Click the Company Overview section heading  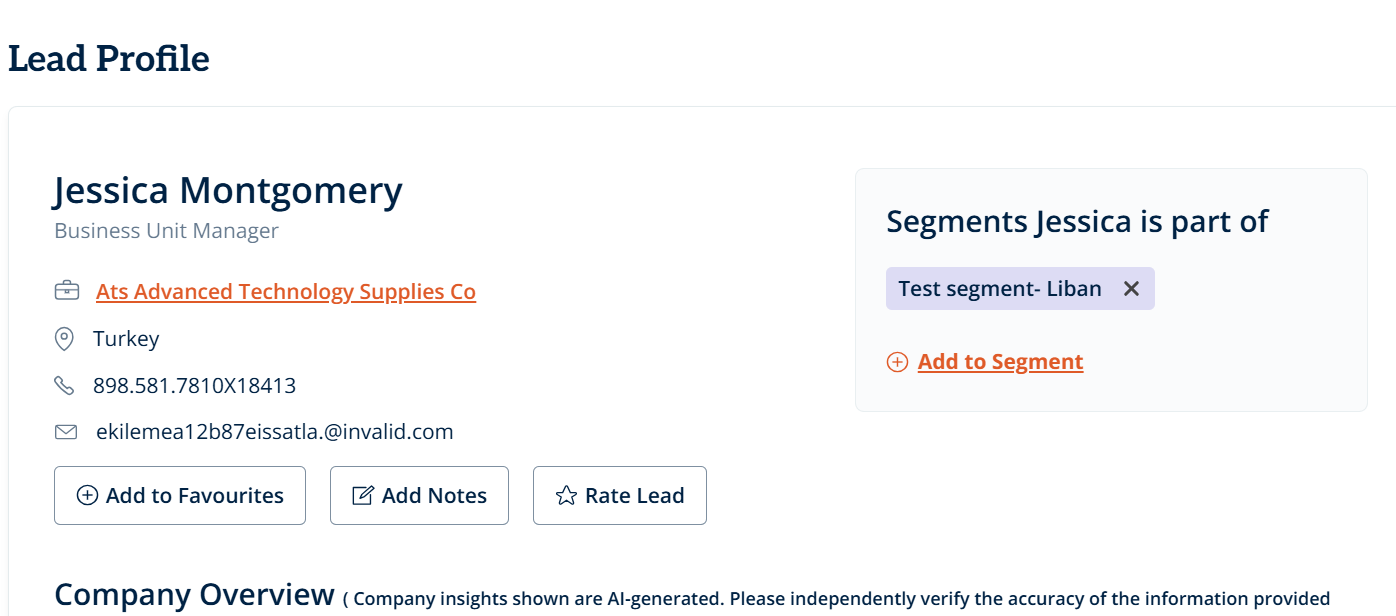click(194, 594)
